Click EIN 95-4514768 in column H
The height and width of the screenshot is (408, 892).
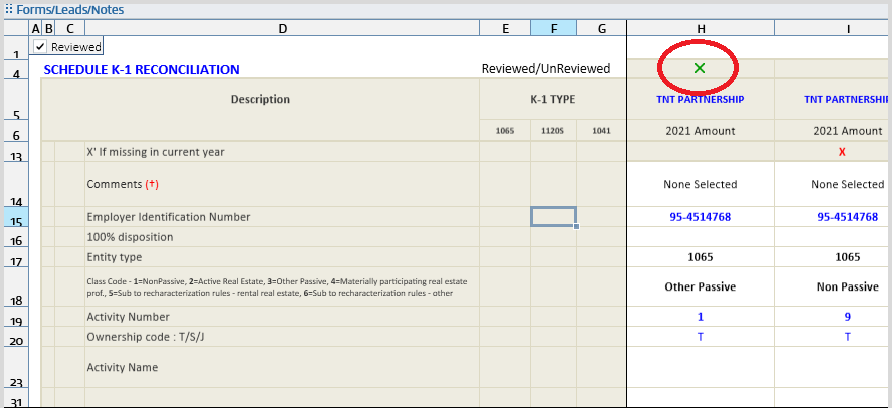[700, 217]
